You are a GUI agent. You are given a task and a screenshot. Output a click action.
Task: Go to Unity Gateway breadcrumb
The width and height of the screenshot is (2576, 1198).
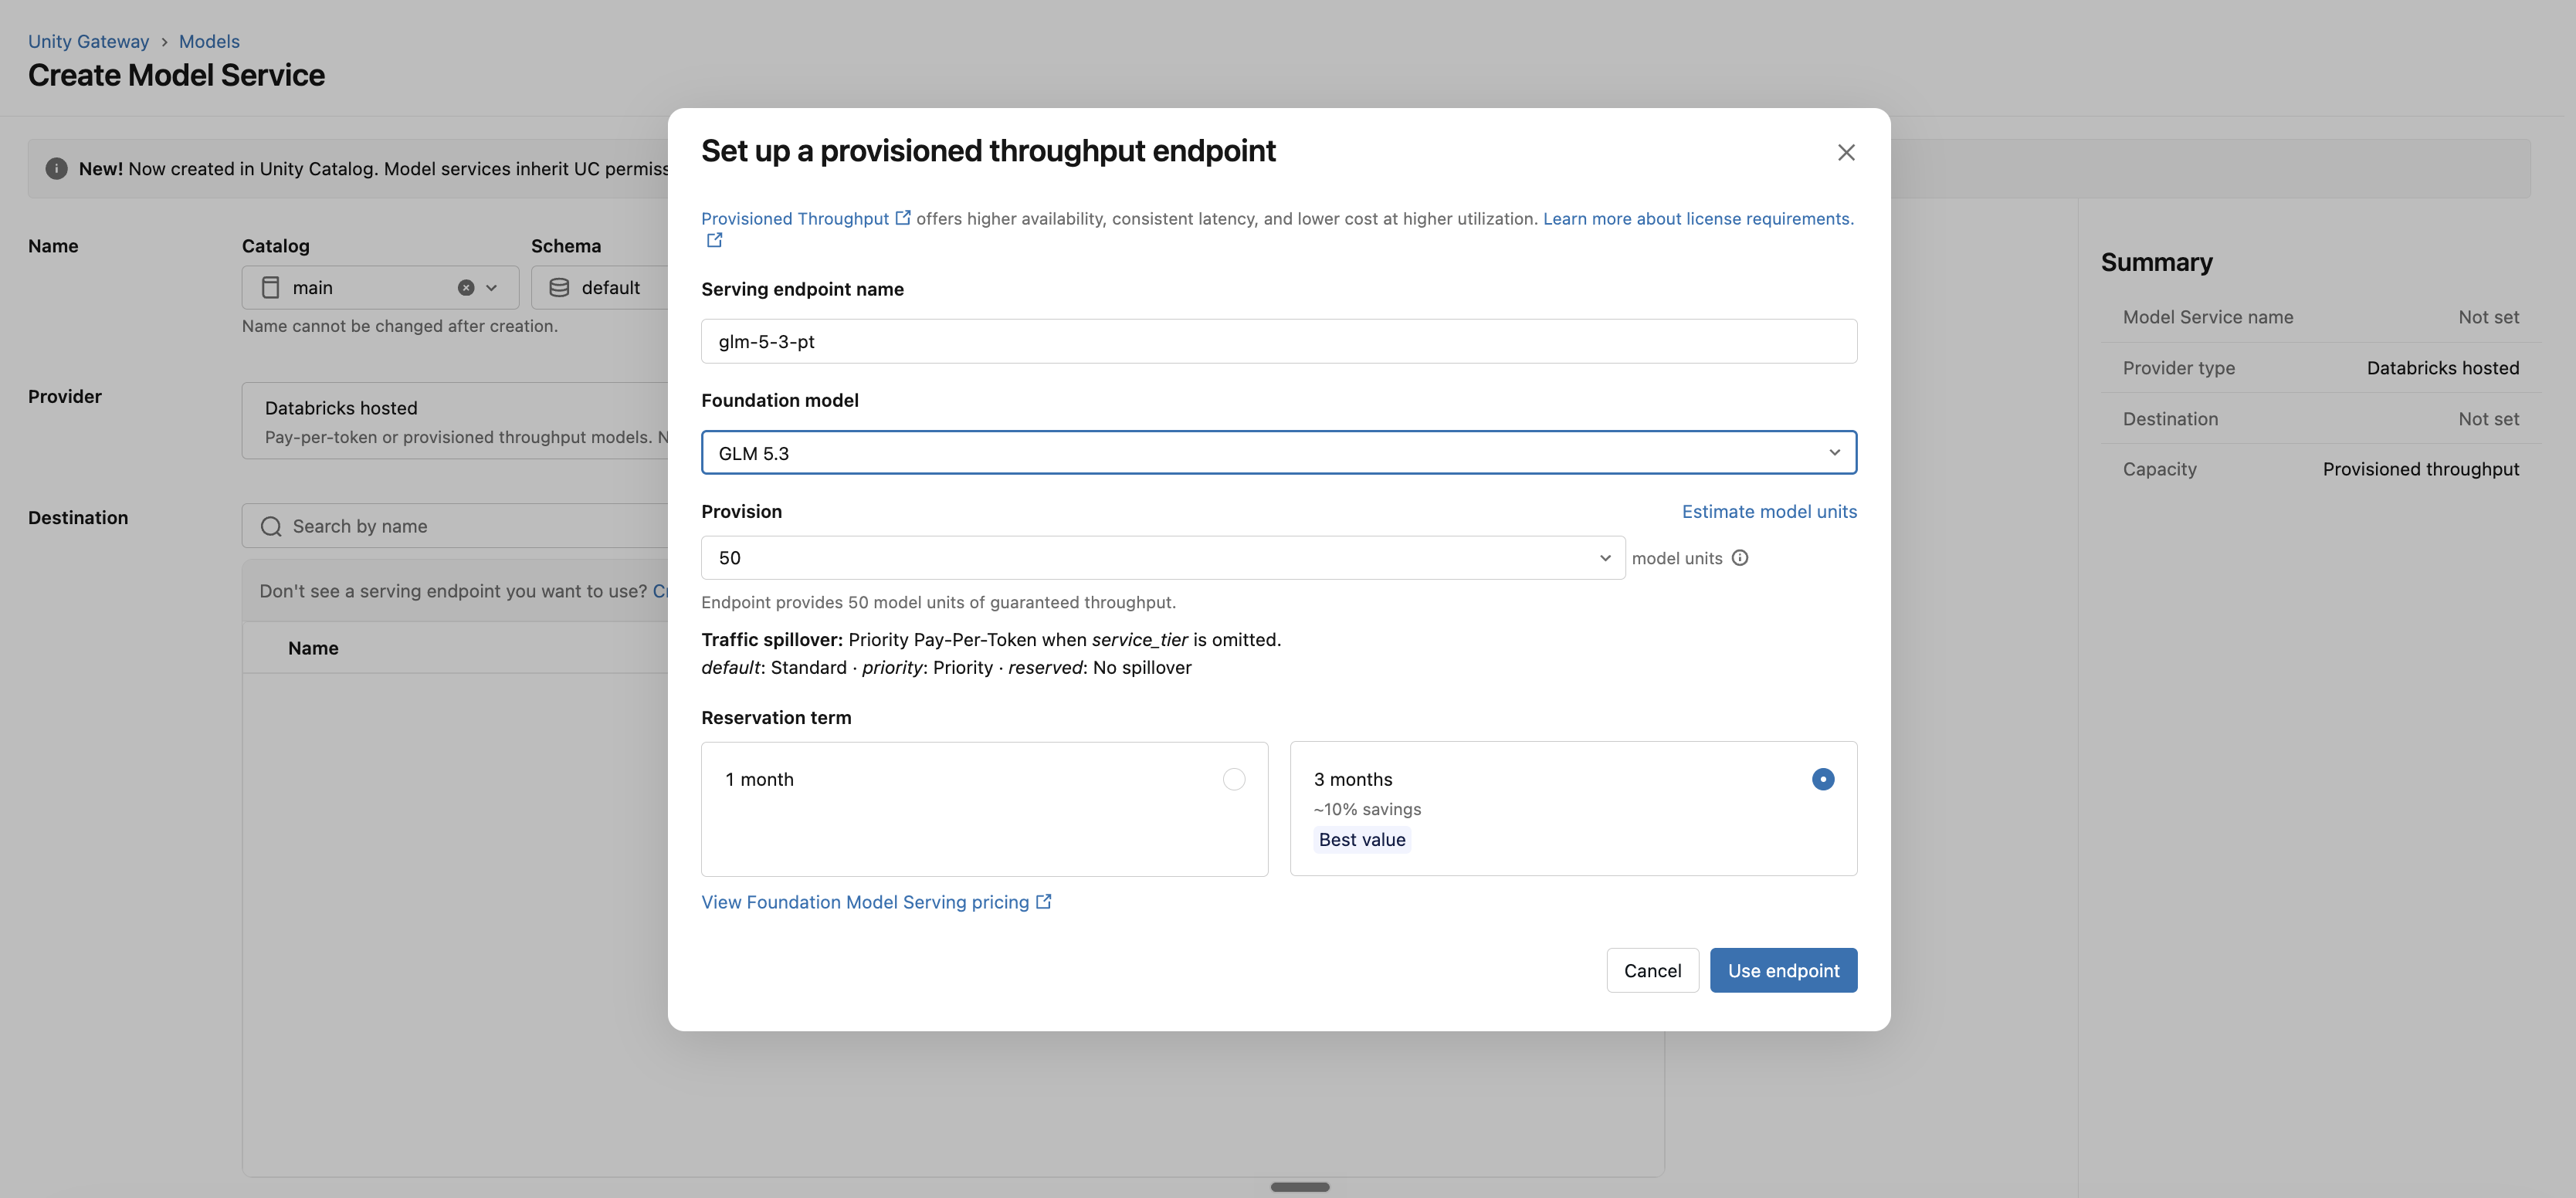coord(88,41)
